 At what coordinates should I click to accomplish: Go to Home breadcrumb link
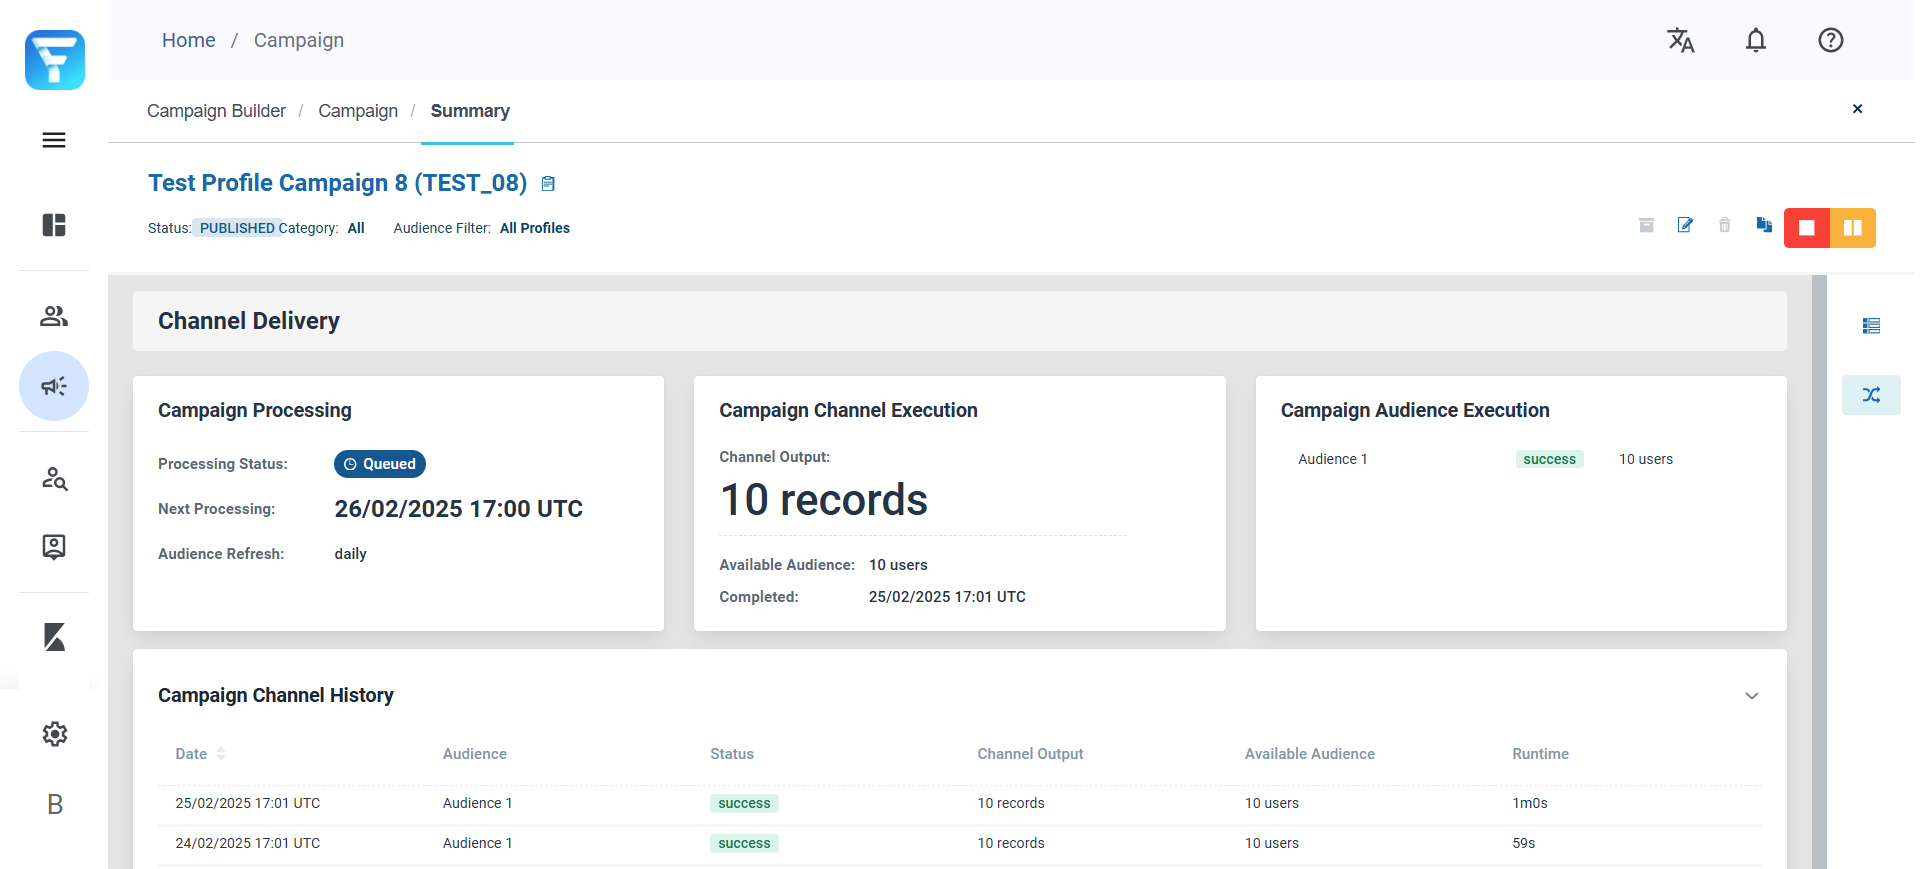point(189,40)
